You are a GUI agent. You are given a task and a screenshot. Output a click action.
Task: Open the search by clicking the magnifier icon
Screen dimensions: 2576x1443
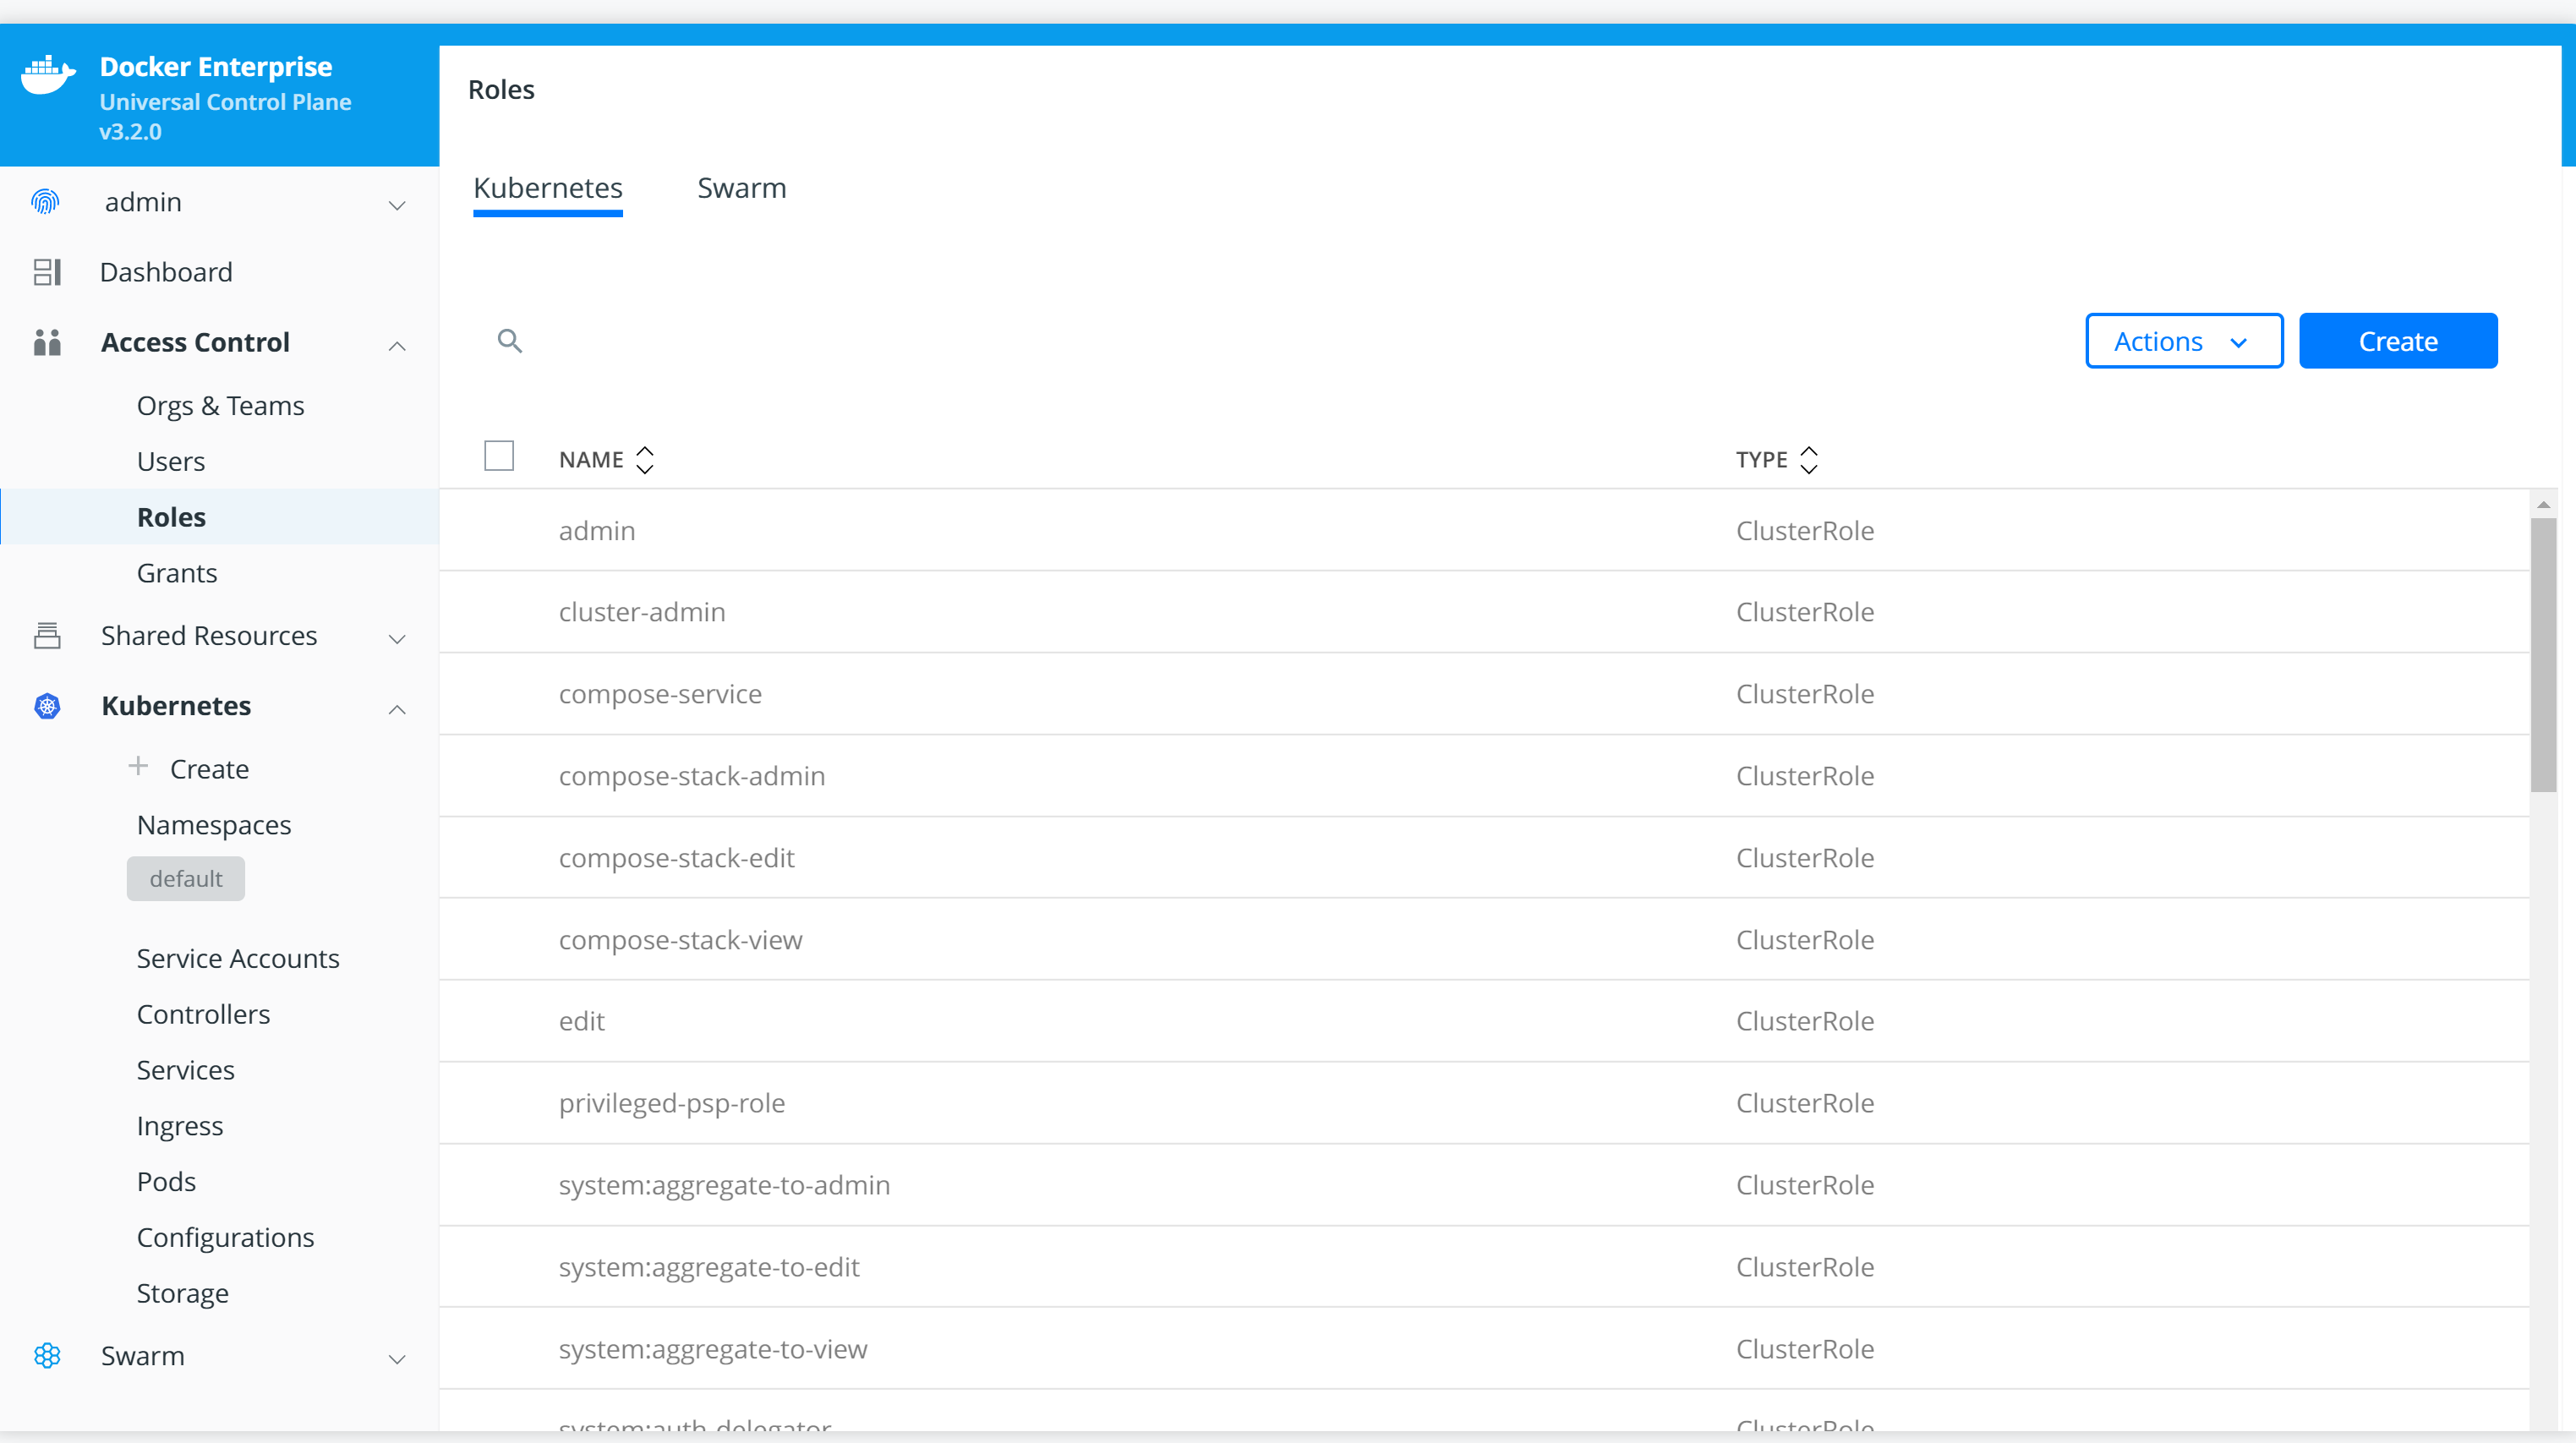tap(511, 340)
